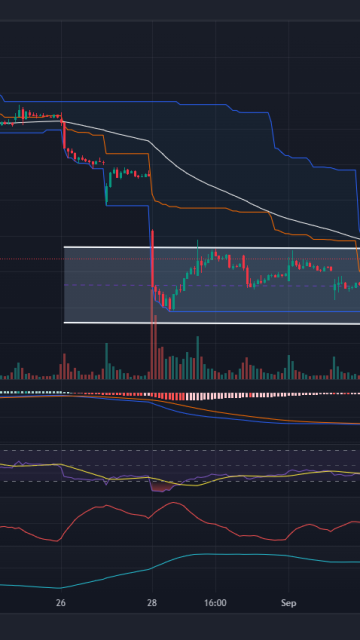The width and height of the screenshot is (360, 640).
Task: Click the large red candle on the 28th
Action: coord(153,259)
